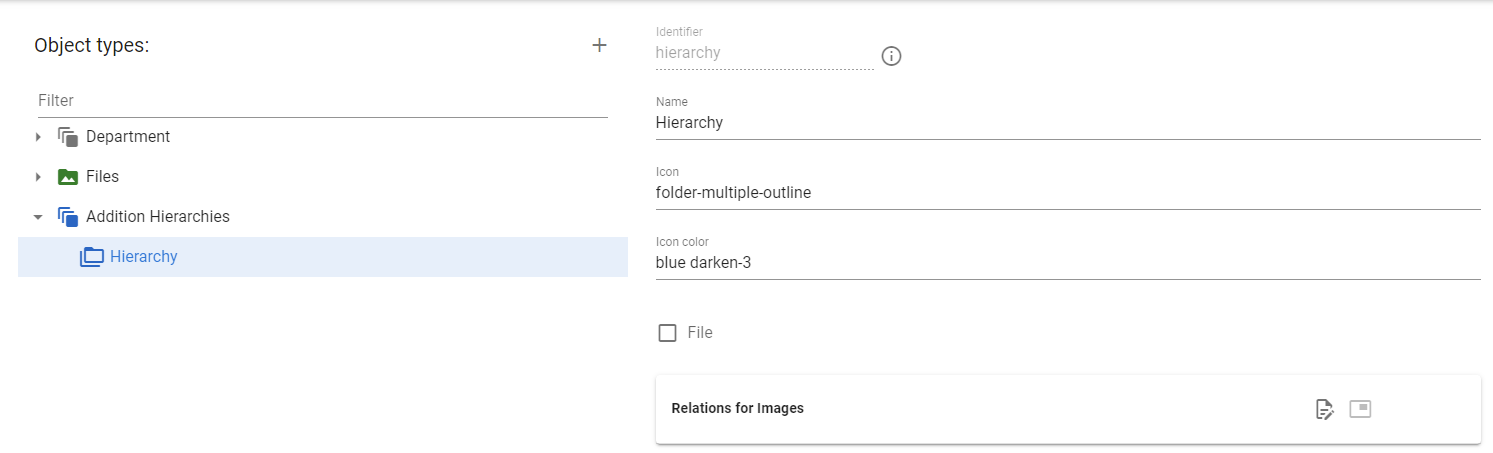1493x453 pixels.
Task: Enable the File checkbox
Action: point(667,333)
